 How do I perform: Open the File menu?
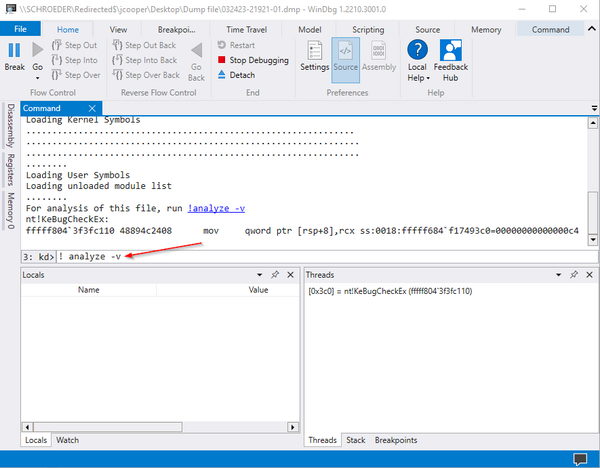tap(20, 29)
